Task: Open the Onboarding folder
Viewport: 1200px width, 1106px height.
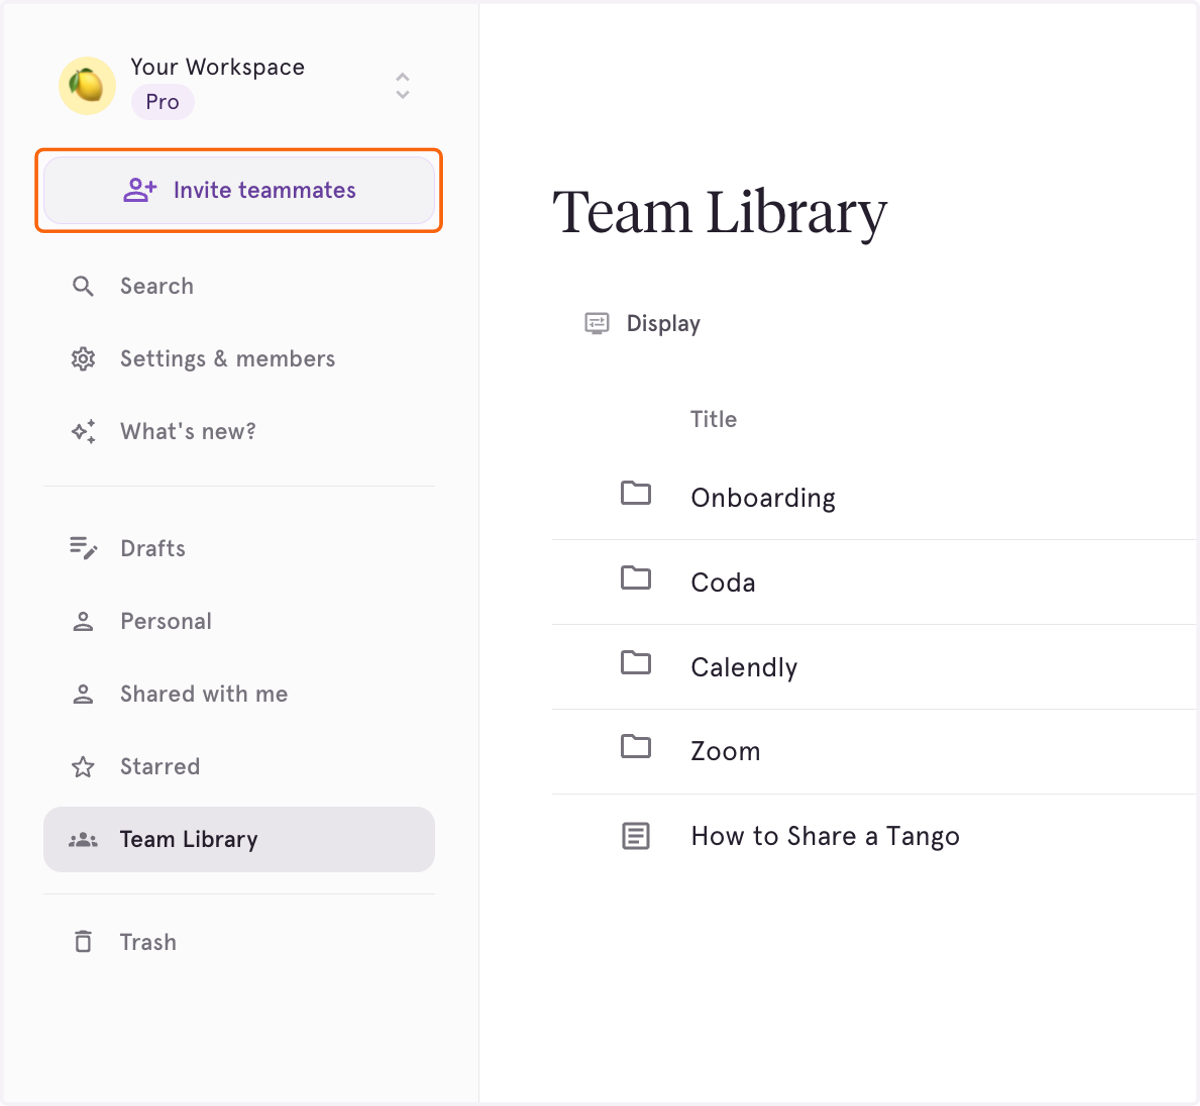Action: [x=763, y=498]
